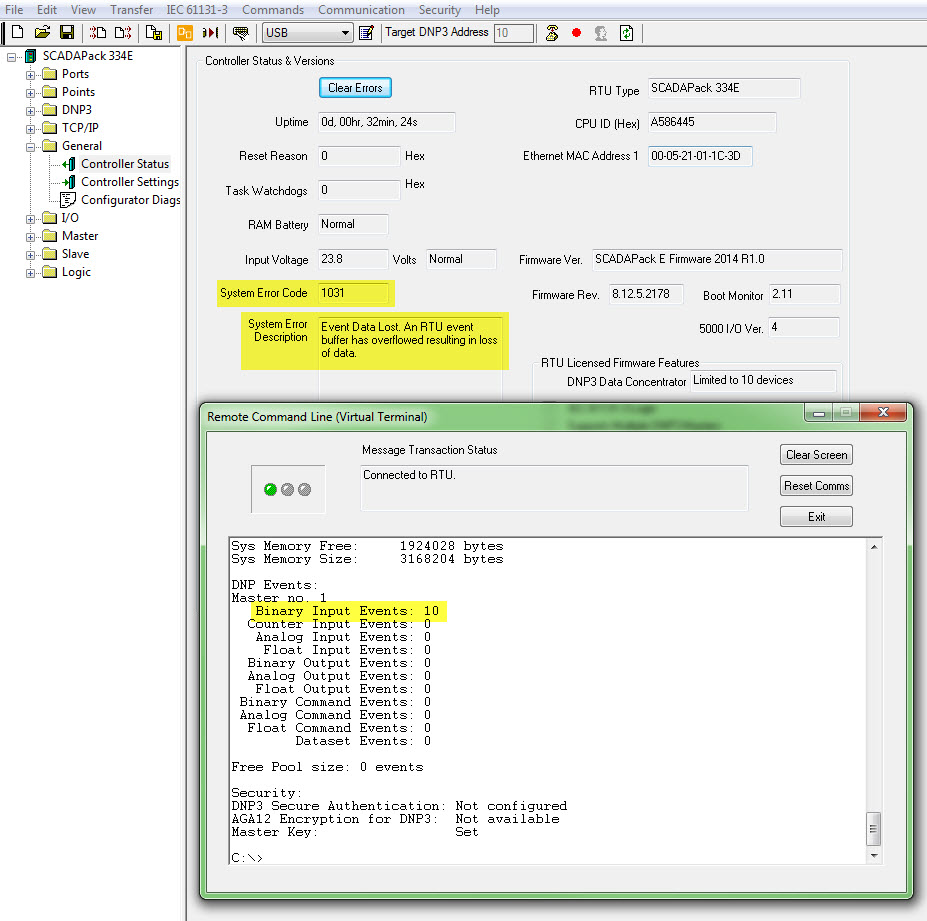Open the Commands menu
This screenshot has height=921, width=927.
[273, 10]
